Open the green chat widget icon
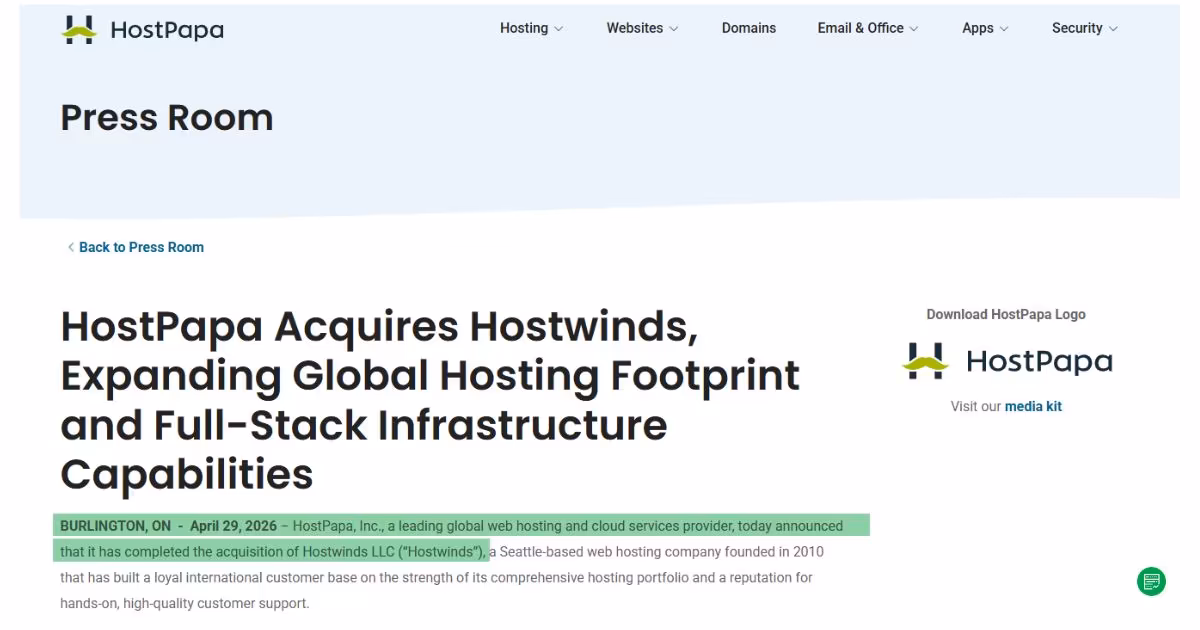The image size is (1200, 630). tap(1152, 581)
